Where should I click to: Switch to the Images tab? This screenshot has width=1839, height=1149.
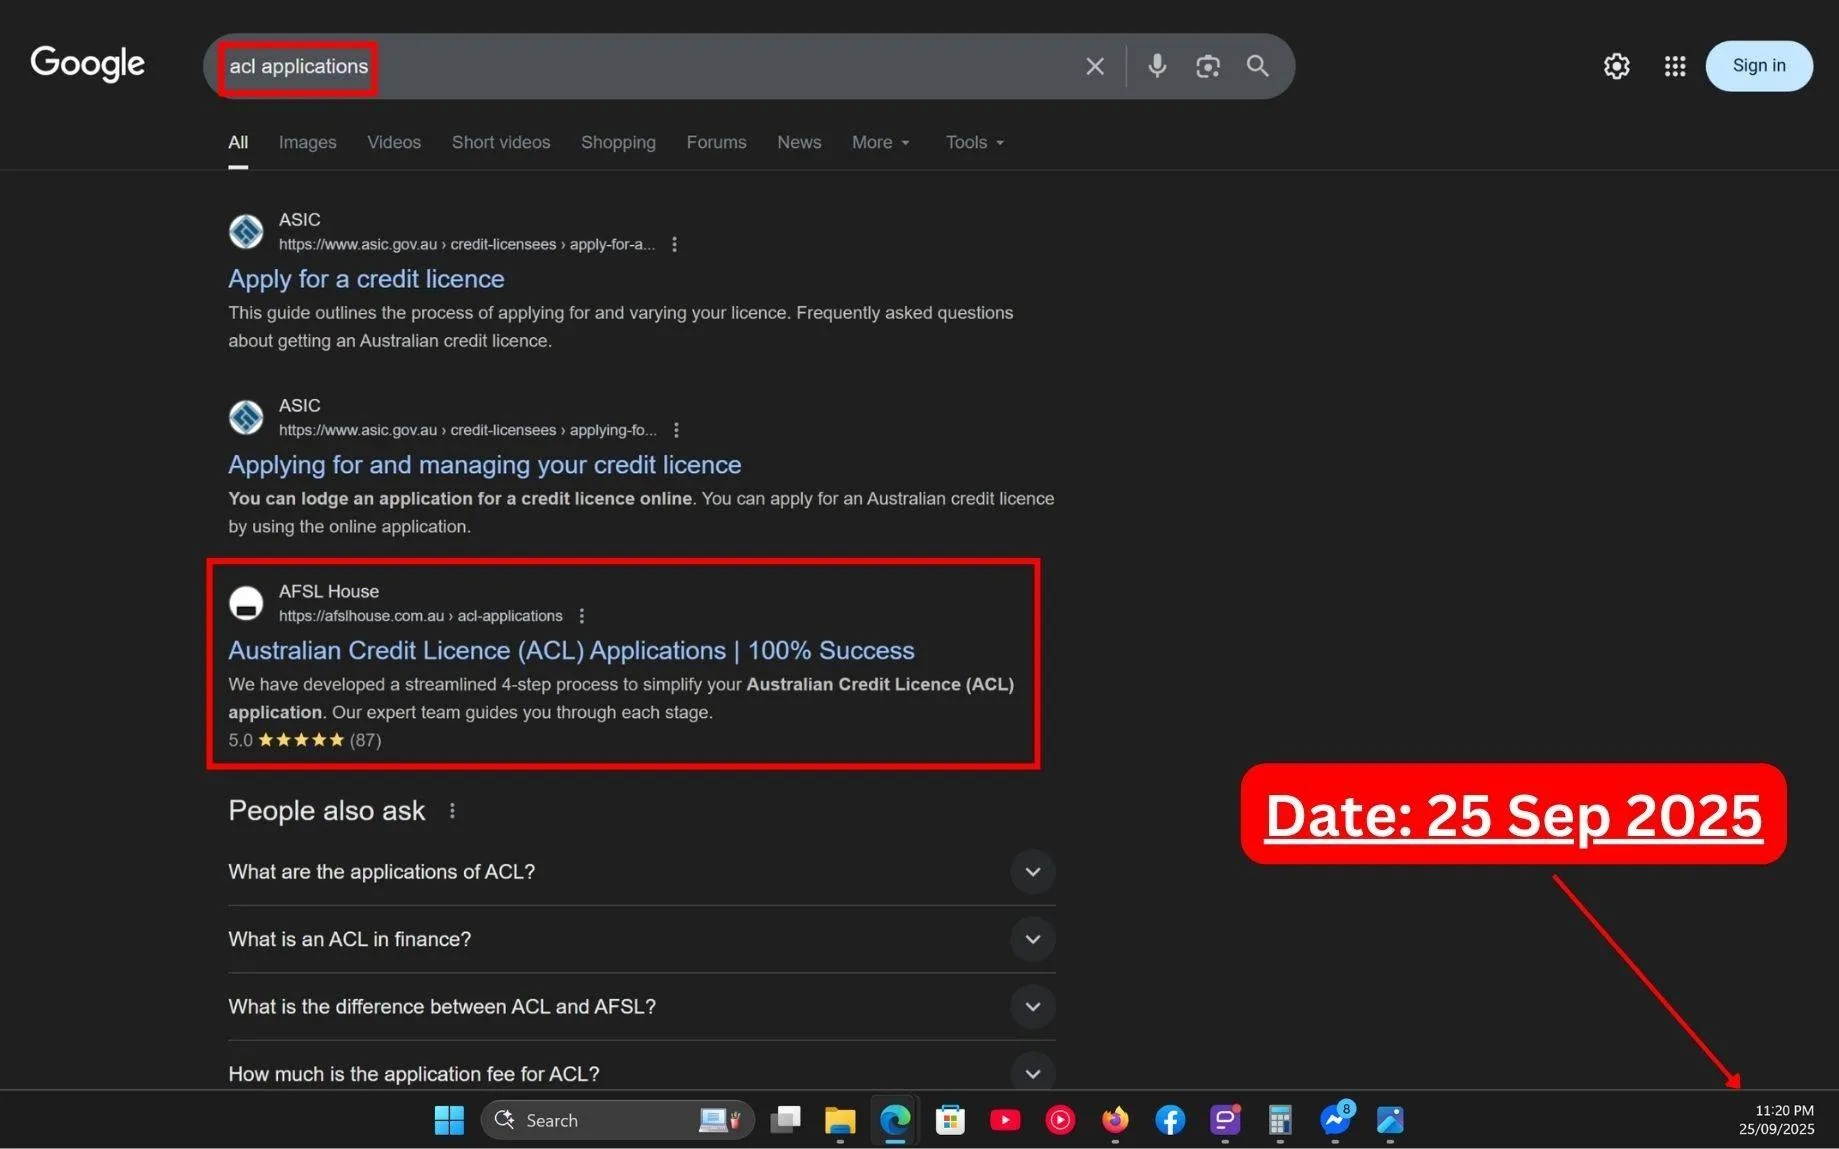pos(307,142)
